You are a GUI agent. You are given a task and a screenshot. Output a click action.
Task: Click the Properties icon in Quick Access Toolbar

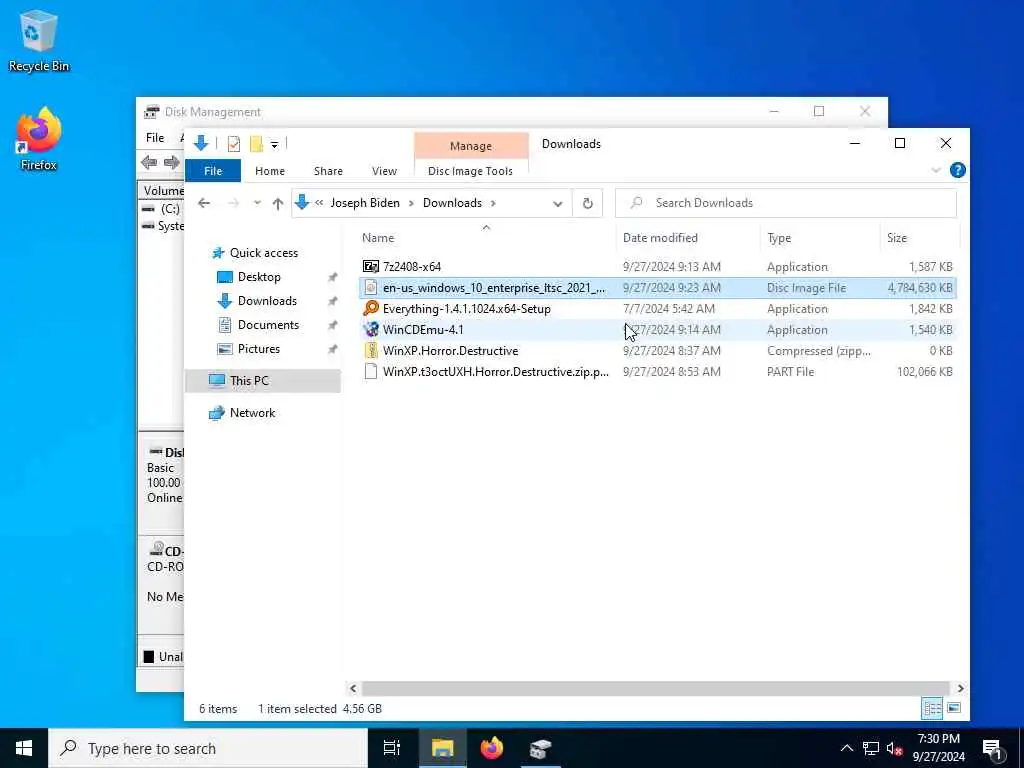click(234, 144)
